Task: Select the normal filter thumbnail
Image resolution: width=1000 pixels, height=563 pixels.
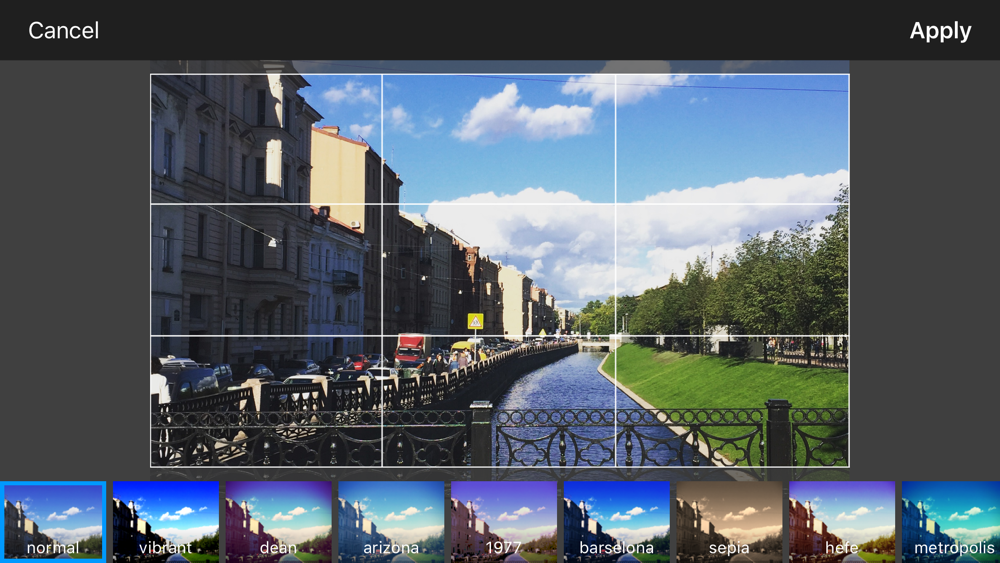Action: pos(53,522)
